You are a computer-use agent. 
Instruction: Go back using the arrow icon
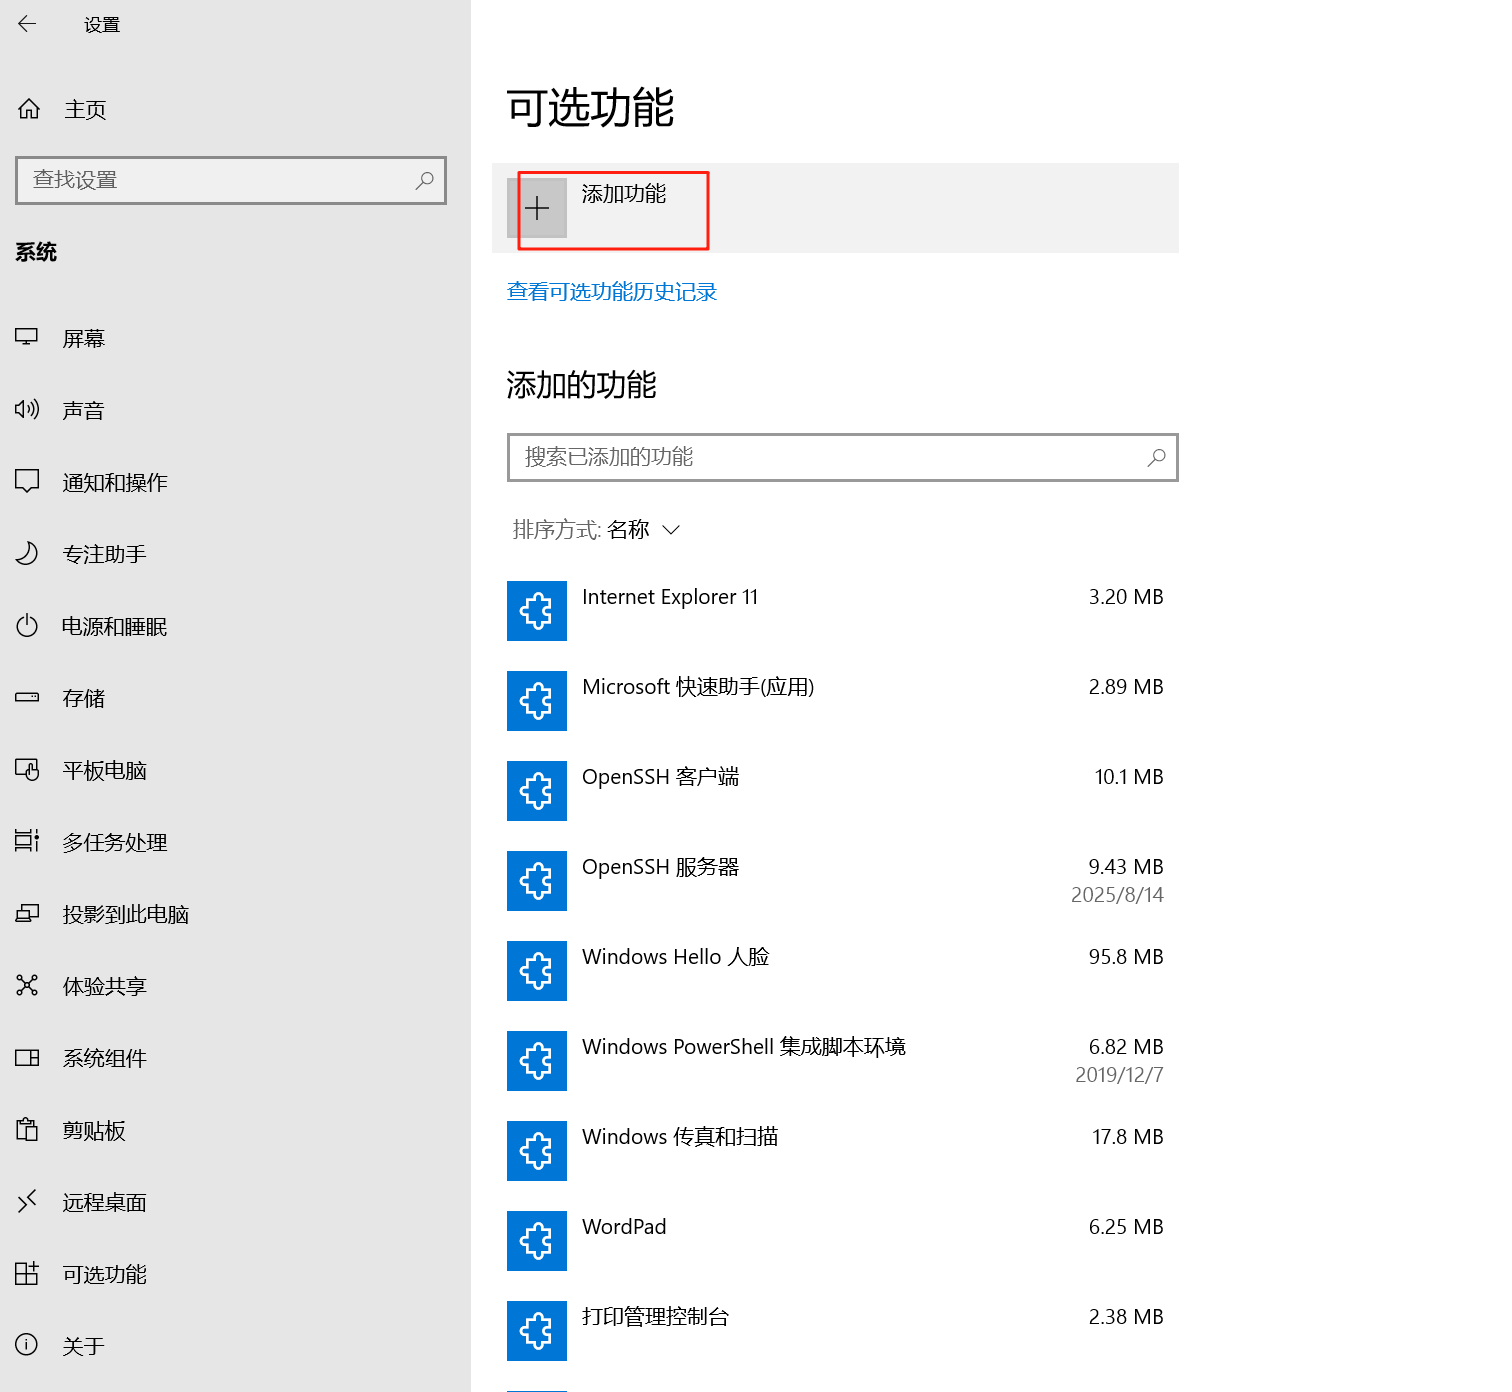[27, 24]
